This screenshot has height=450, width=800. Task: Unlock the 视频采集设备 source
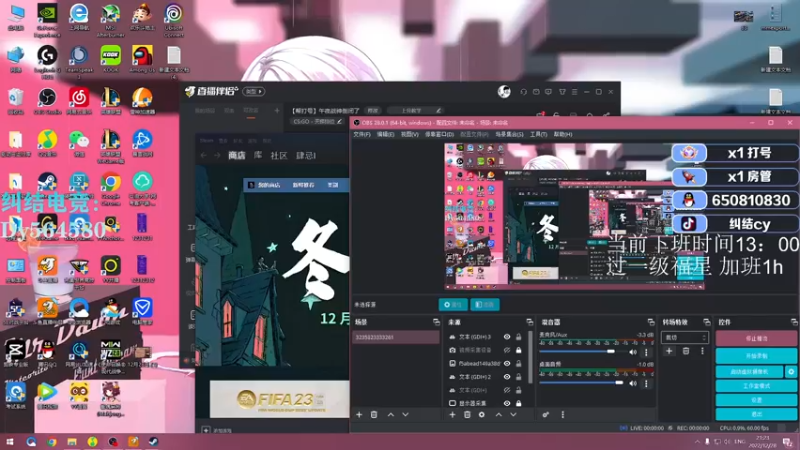[x=518, y=351]
